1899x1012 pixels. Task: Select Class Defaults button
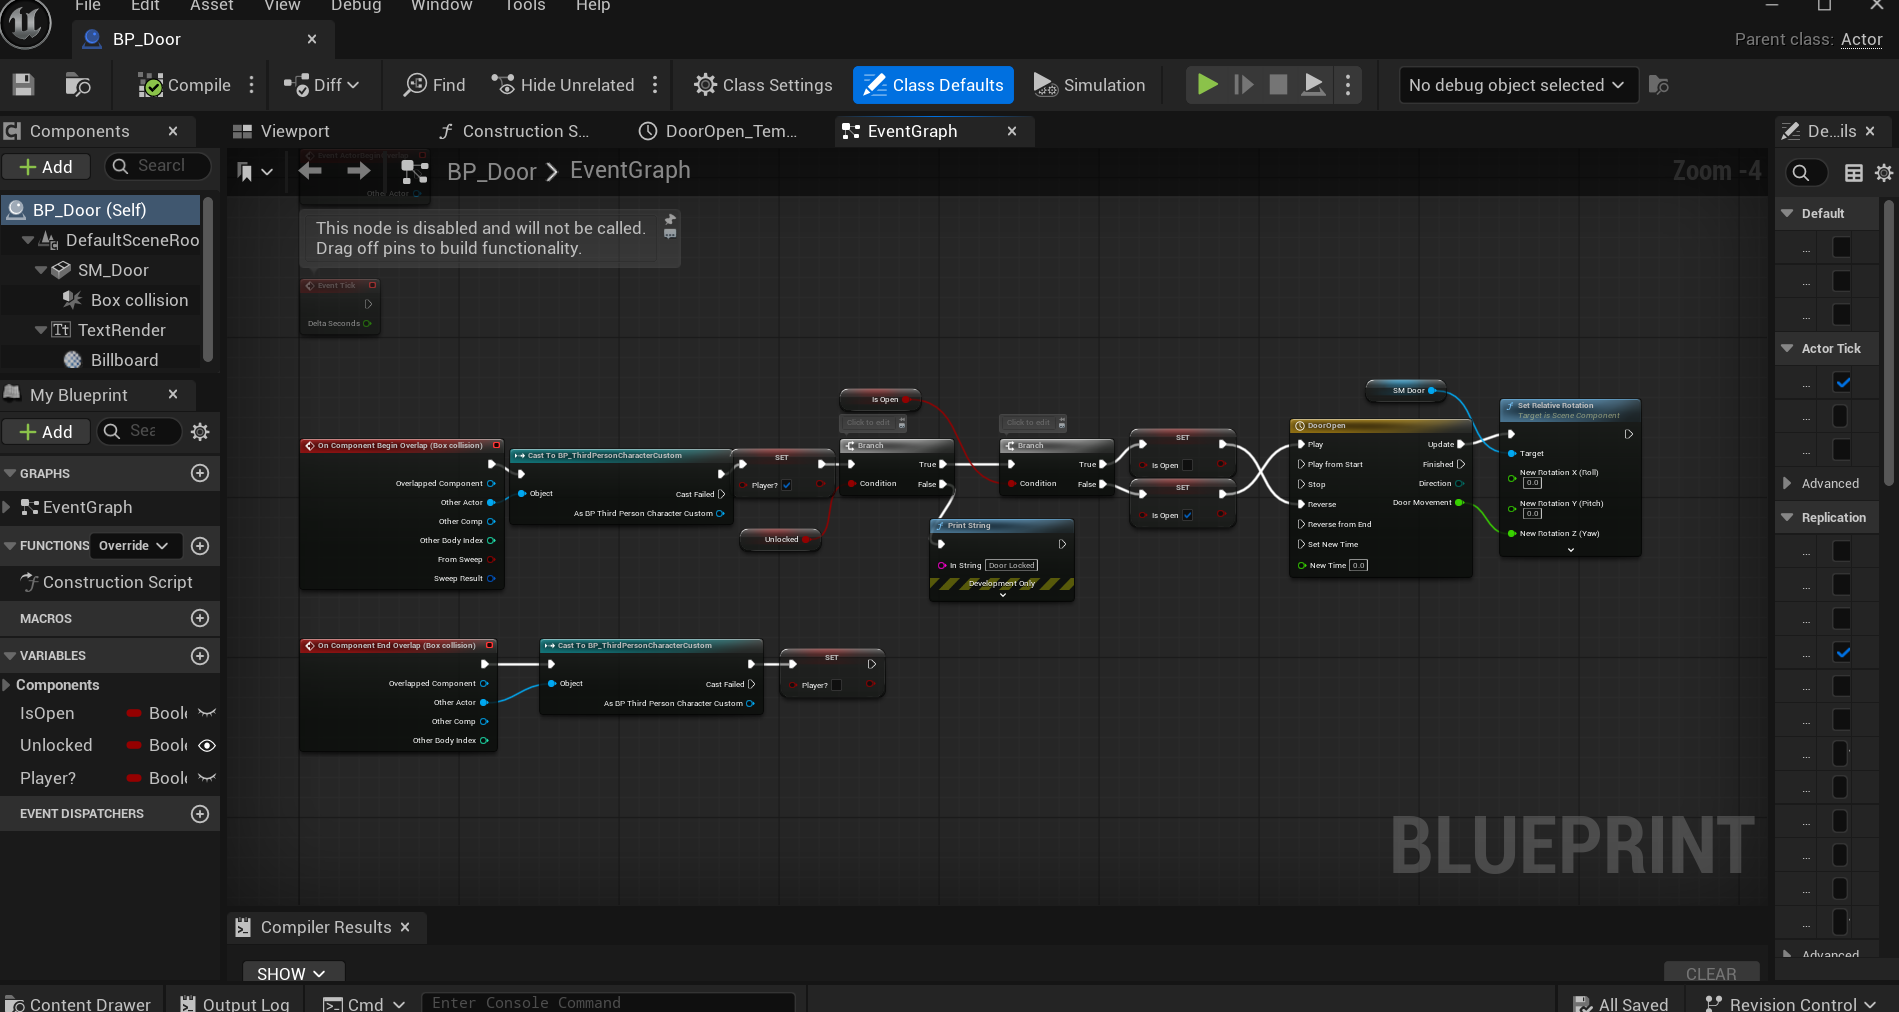933,85
